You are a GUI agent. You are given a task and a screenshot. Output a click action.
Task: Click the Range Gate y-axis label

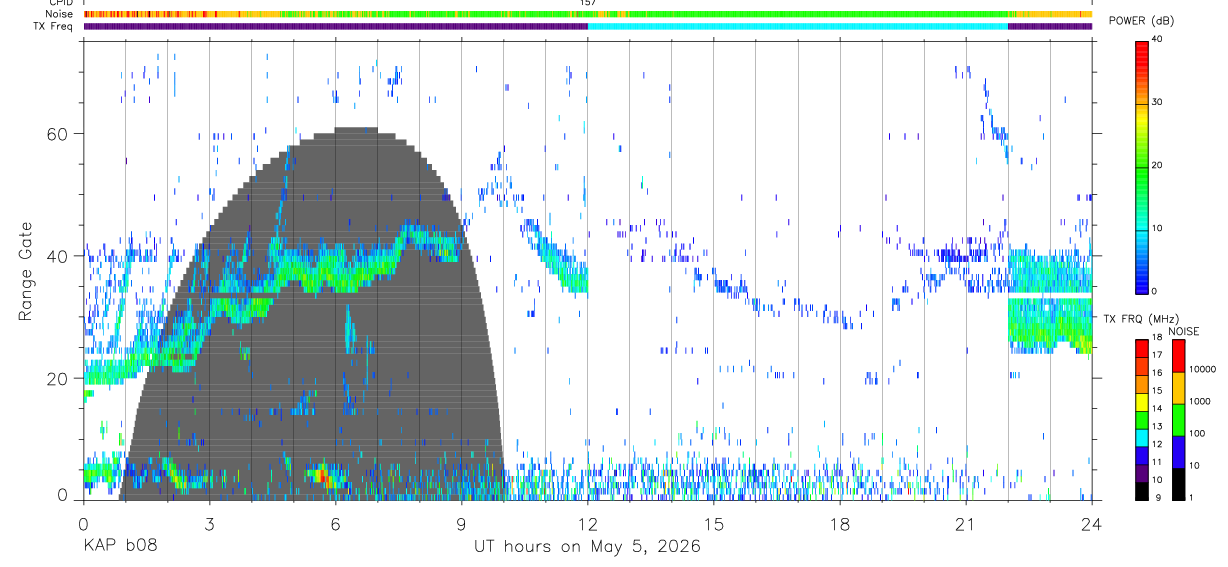point(26,273)
